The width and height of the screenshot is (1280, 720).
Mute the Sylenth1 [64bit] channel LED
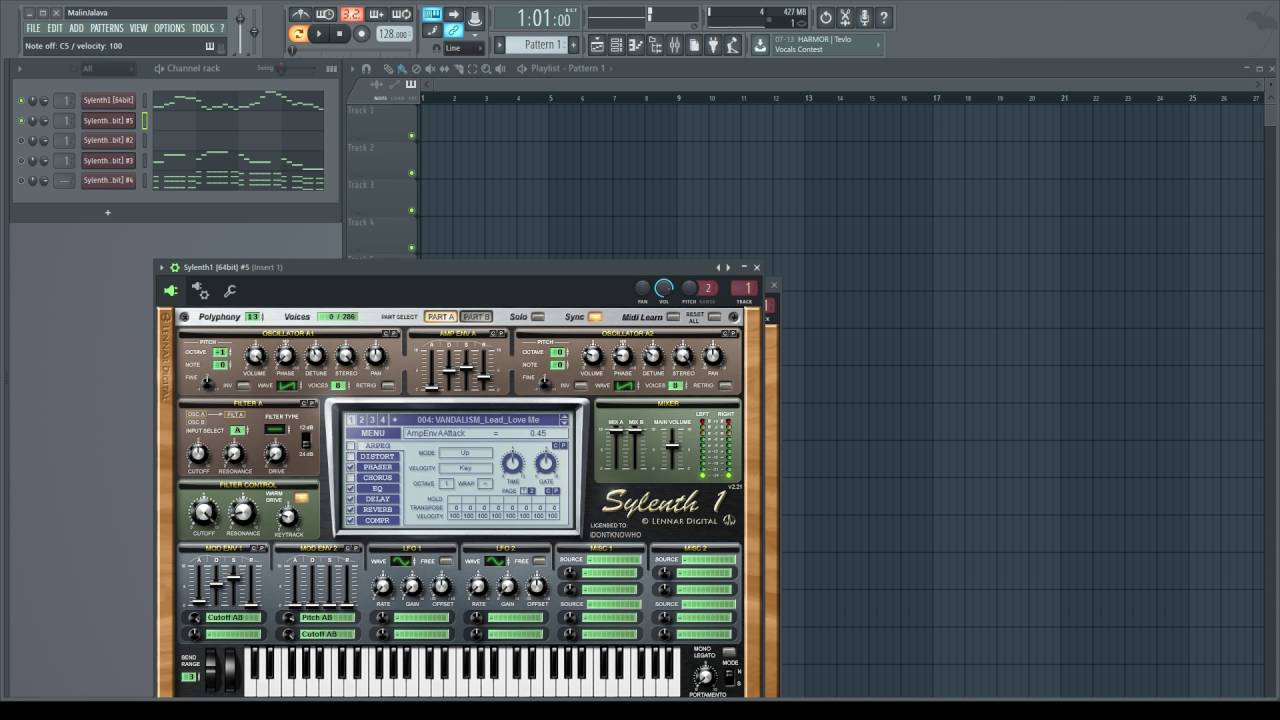click(x=20, y=101)
